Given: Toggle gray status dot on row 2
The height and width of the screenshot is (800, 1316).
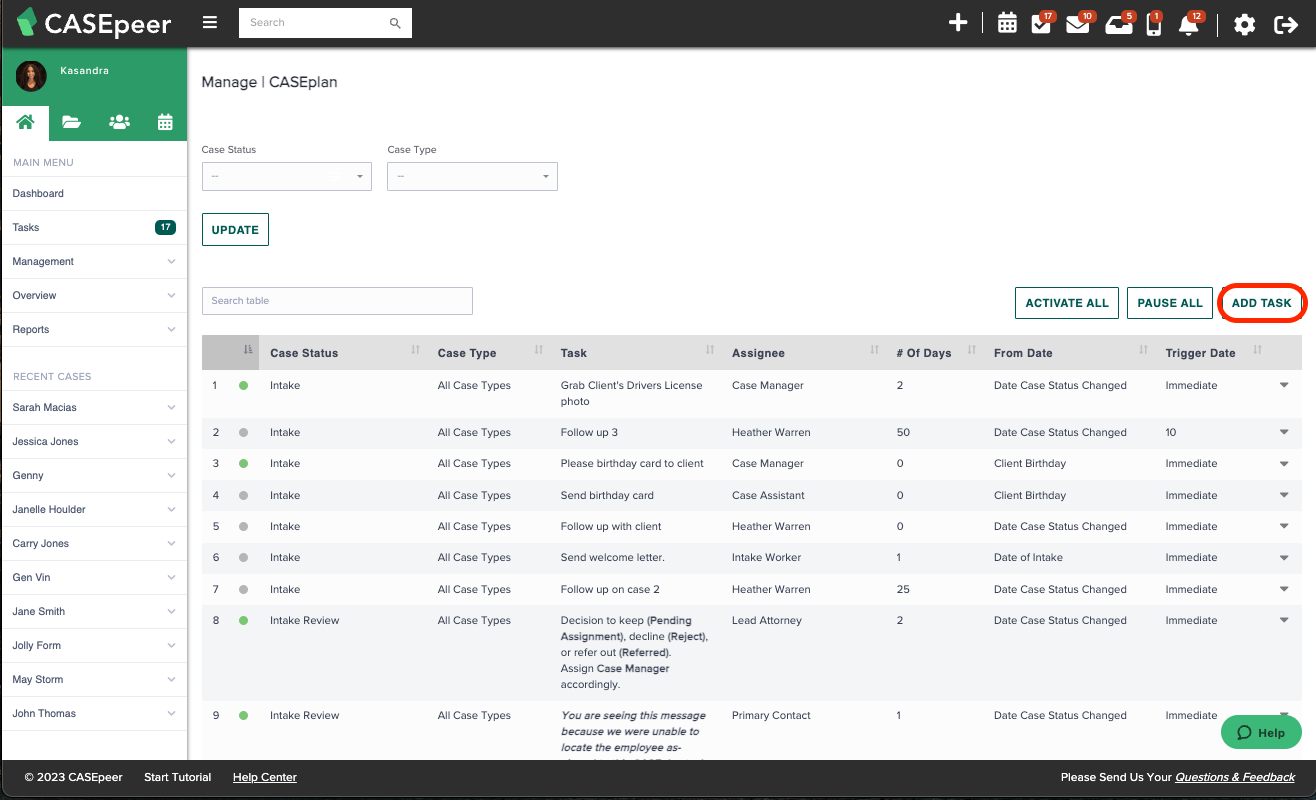Looking at the screenshot, I should [x=243, y=433].
